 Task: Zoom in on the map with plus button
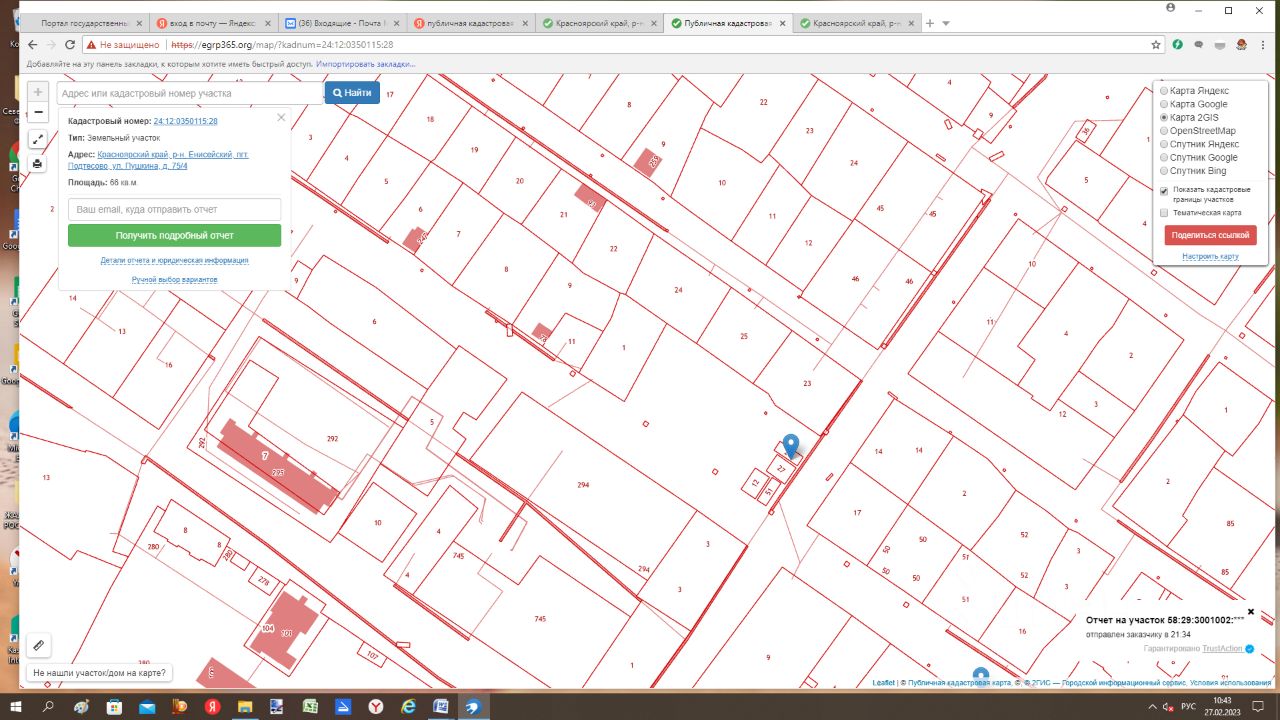coord(38,92)
